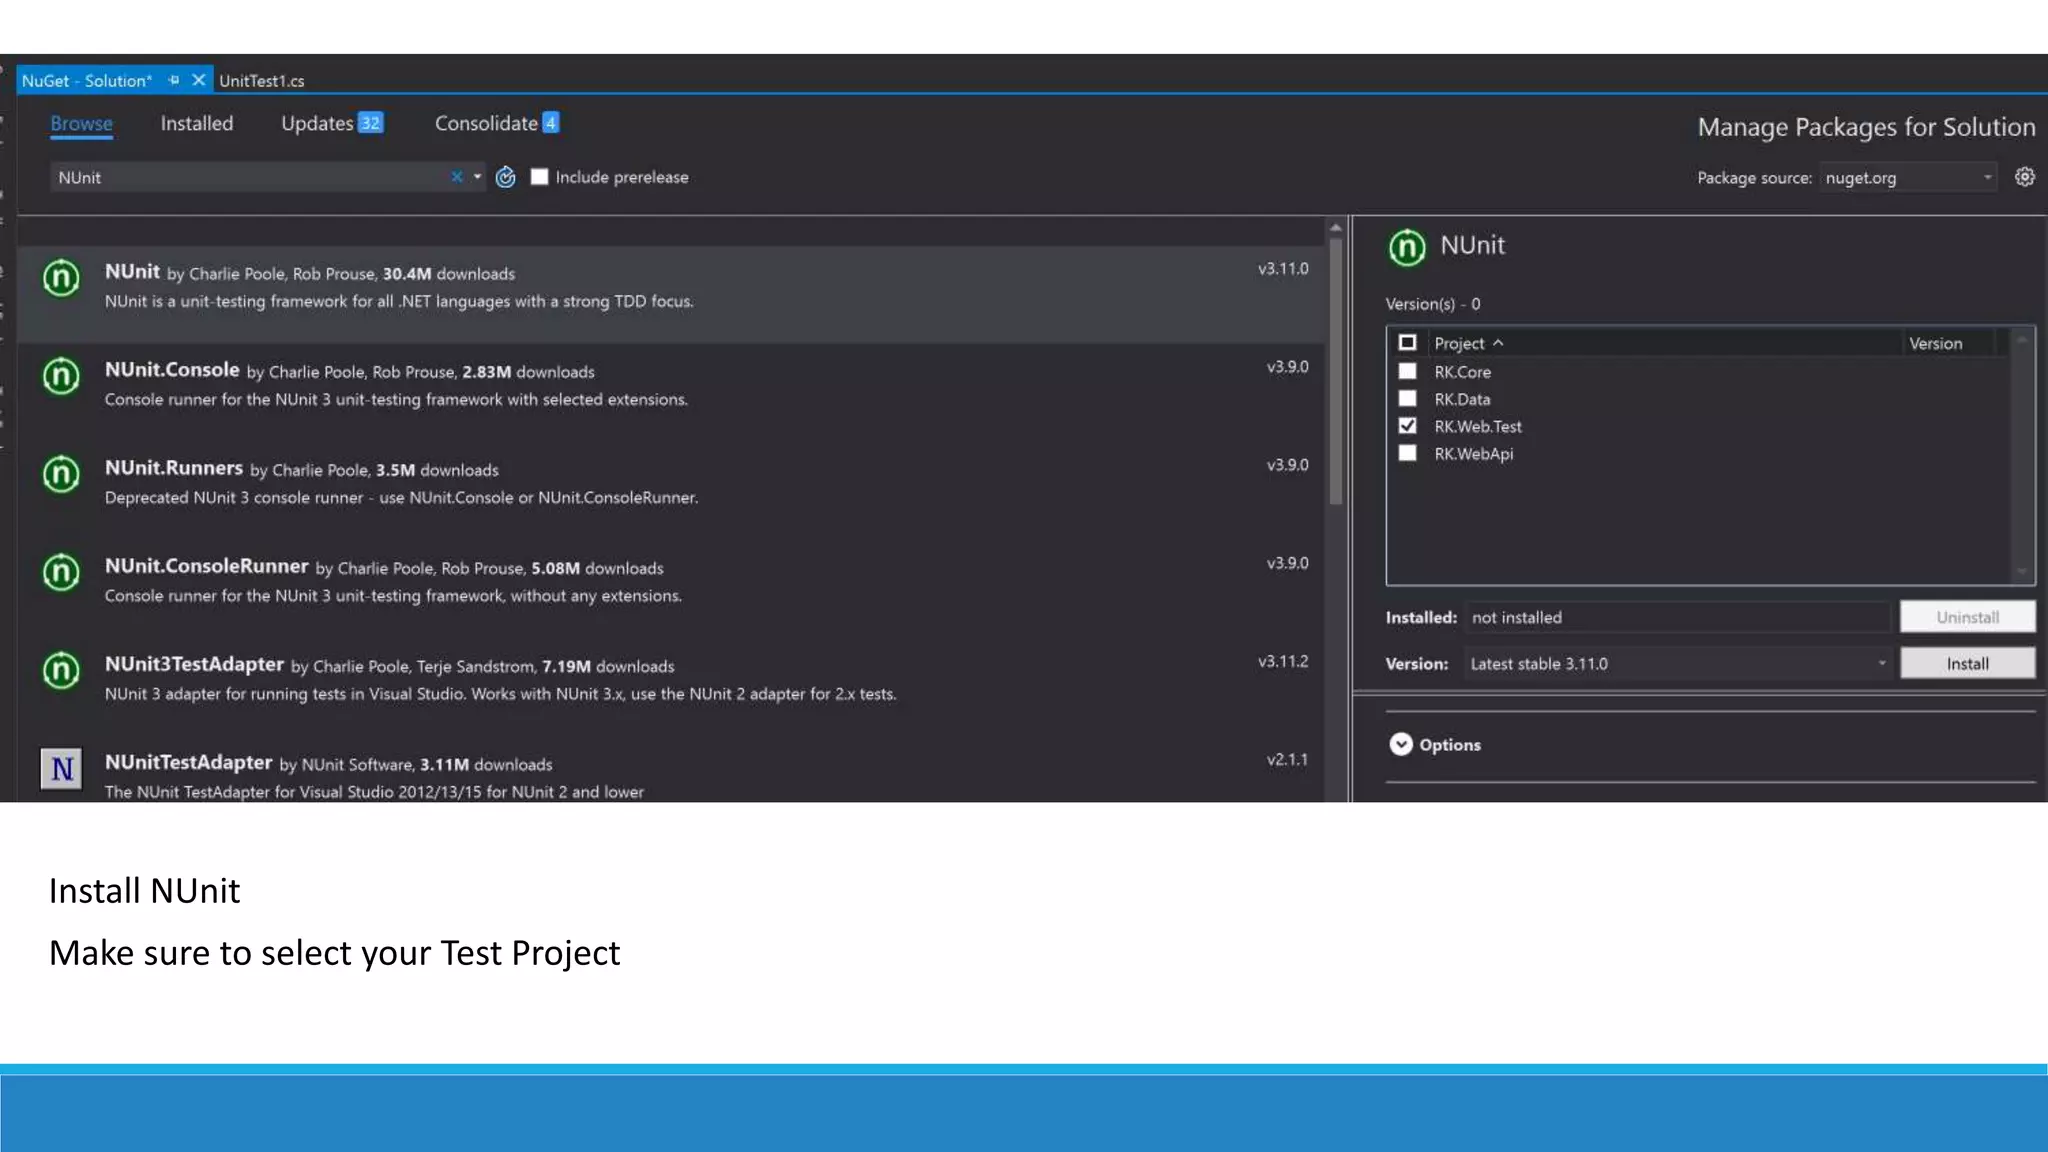The width and height of the screenshot is (2048, 1152).
Task: Toggle the select-all Project checkbox
Action: click(x=1407, y=343)
